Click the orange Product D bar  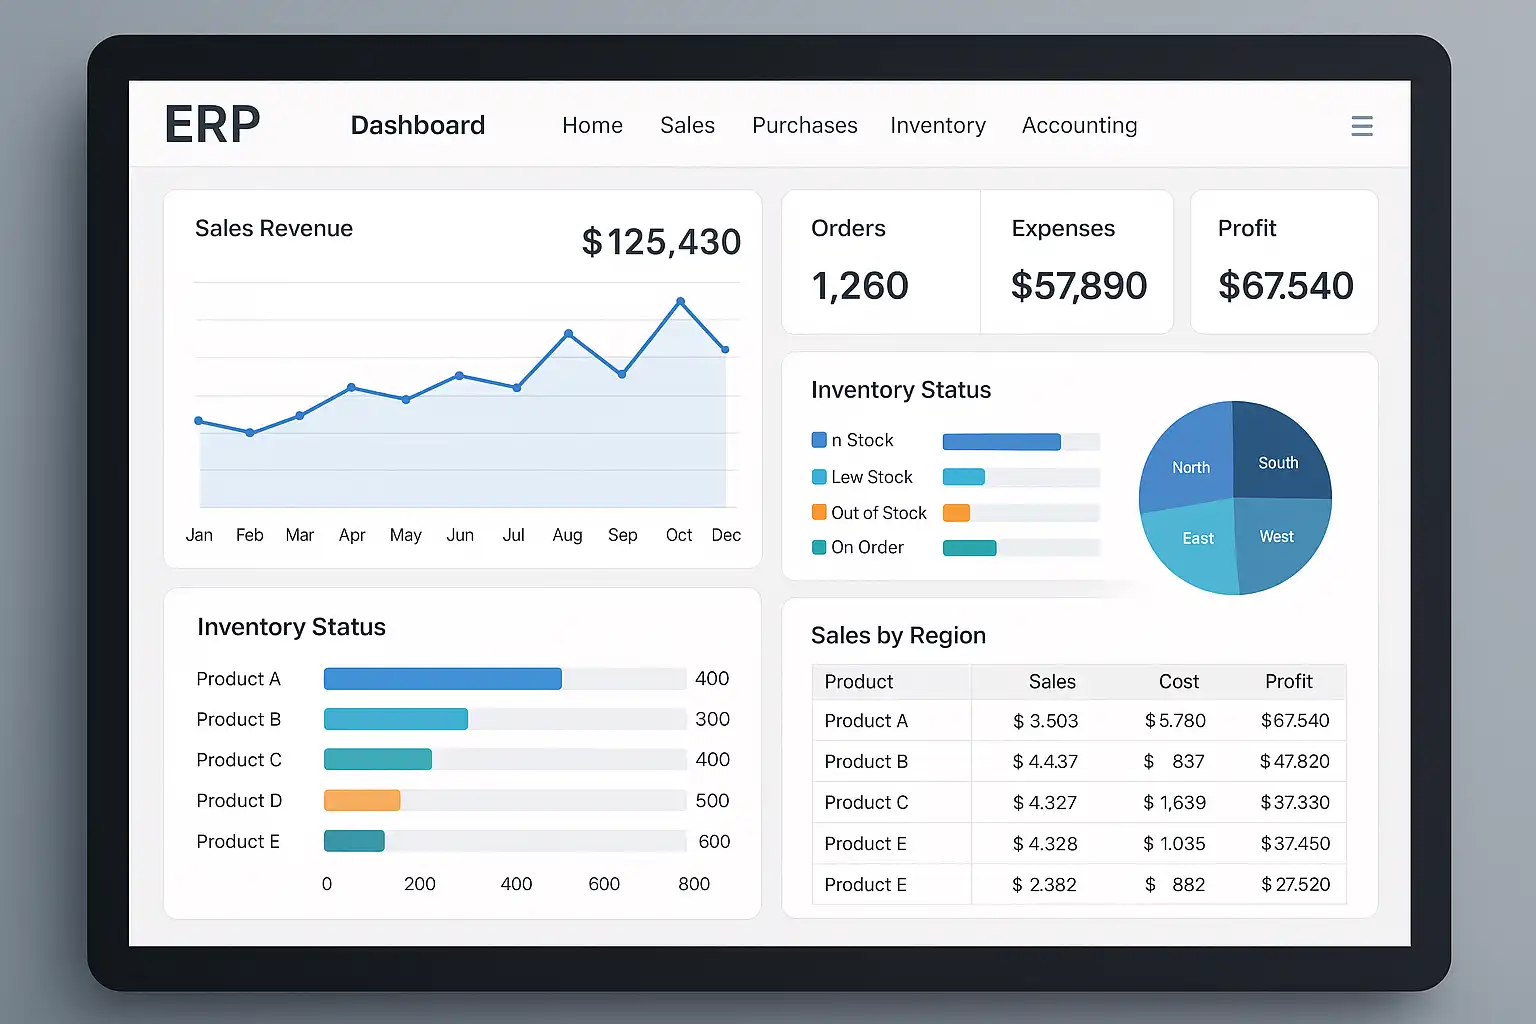tap(362, 800)
